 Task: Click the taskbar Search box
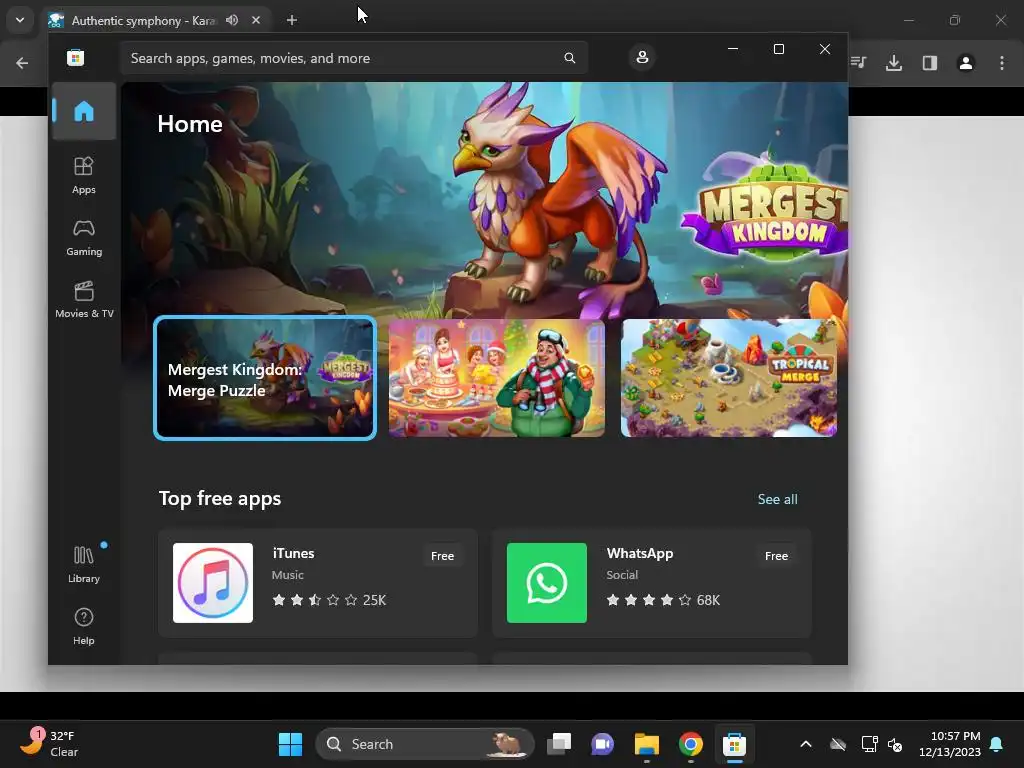click(x=424, y=744)
